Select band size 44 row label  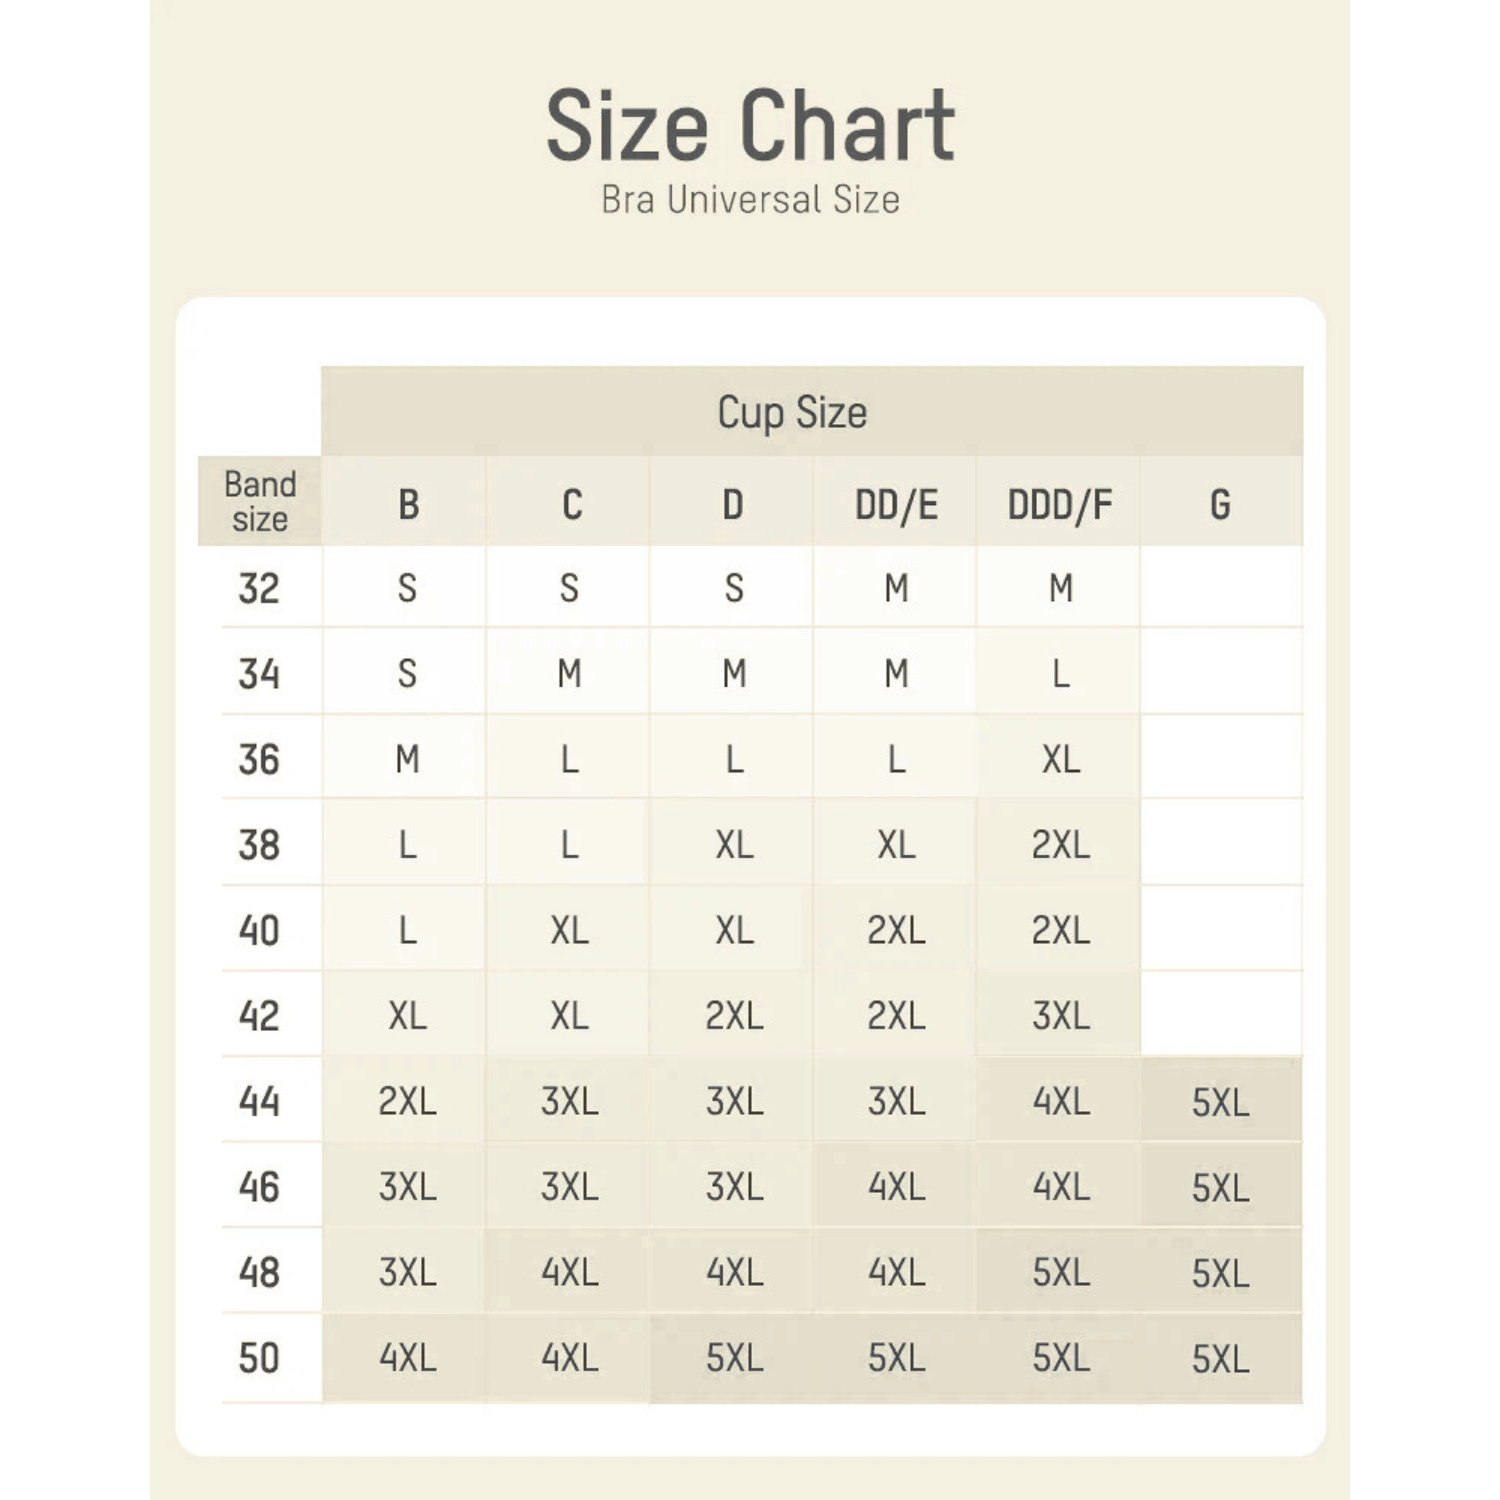pos(259,1101)
